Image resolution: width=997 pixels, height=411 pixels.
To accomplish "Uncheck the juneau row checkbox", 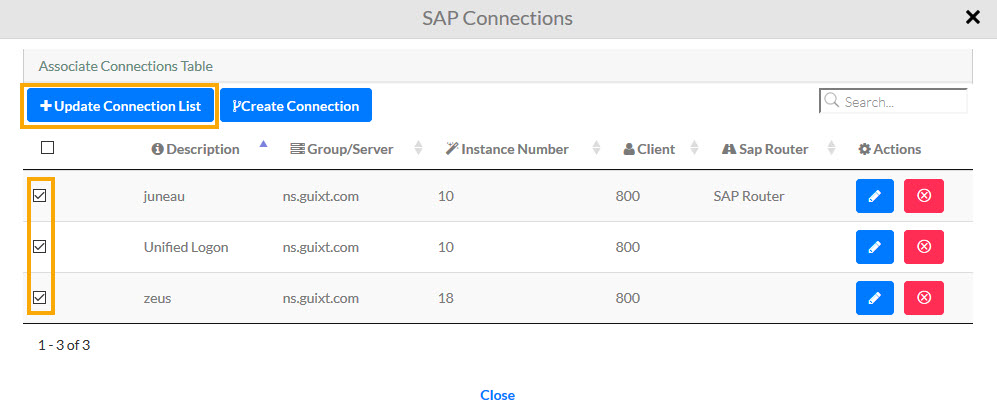I will 40,195.
